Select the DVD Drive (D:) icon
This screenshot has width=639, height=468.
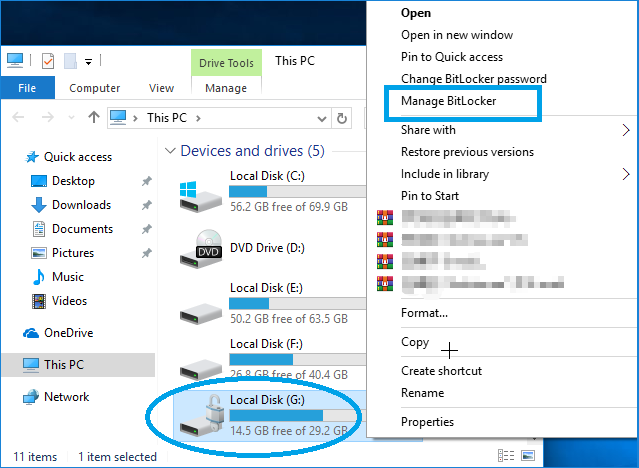coord(201,248)
